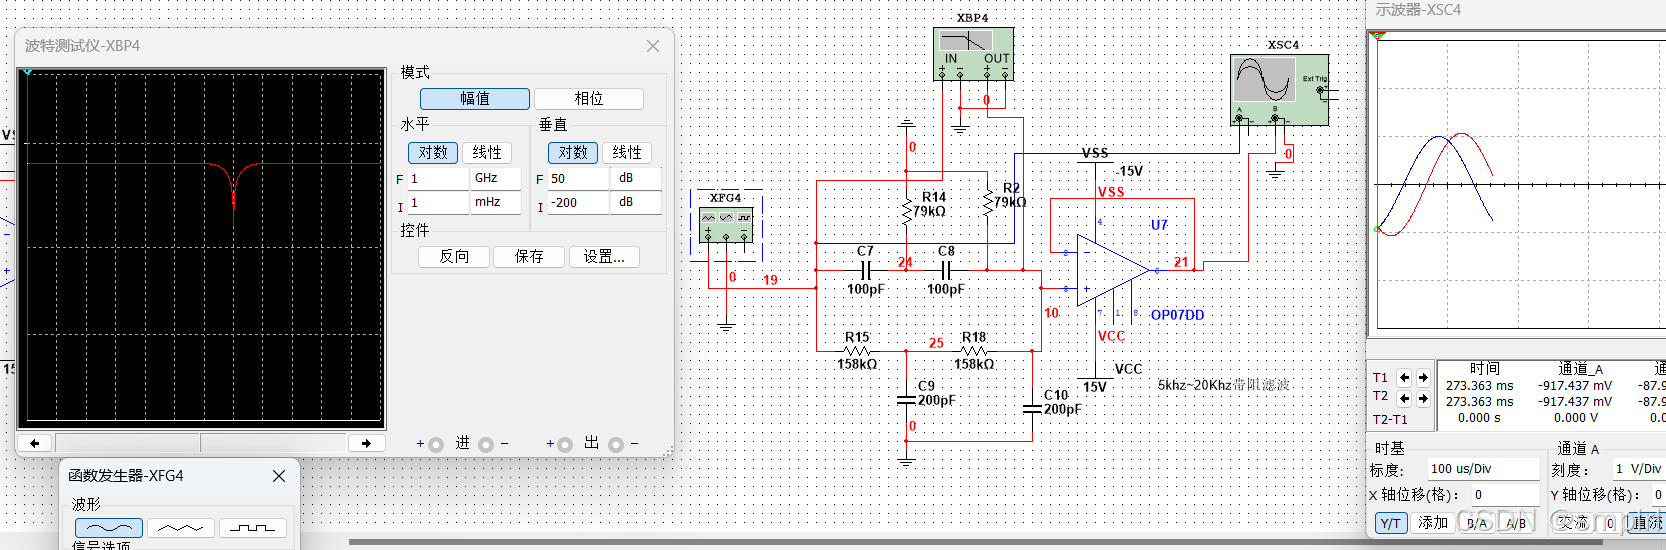1666x550 pixels.
Task: Click the X 轴位移 offset field on oscilloscope
Action: (1505, 494)
